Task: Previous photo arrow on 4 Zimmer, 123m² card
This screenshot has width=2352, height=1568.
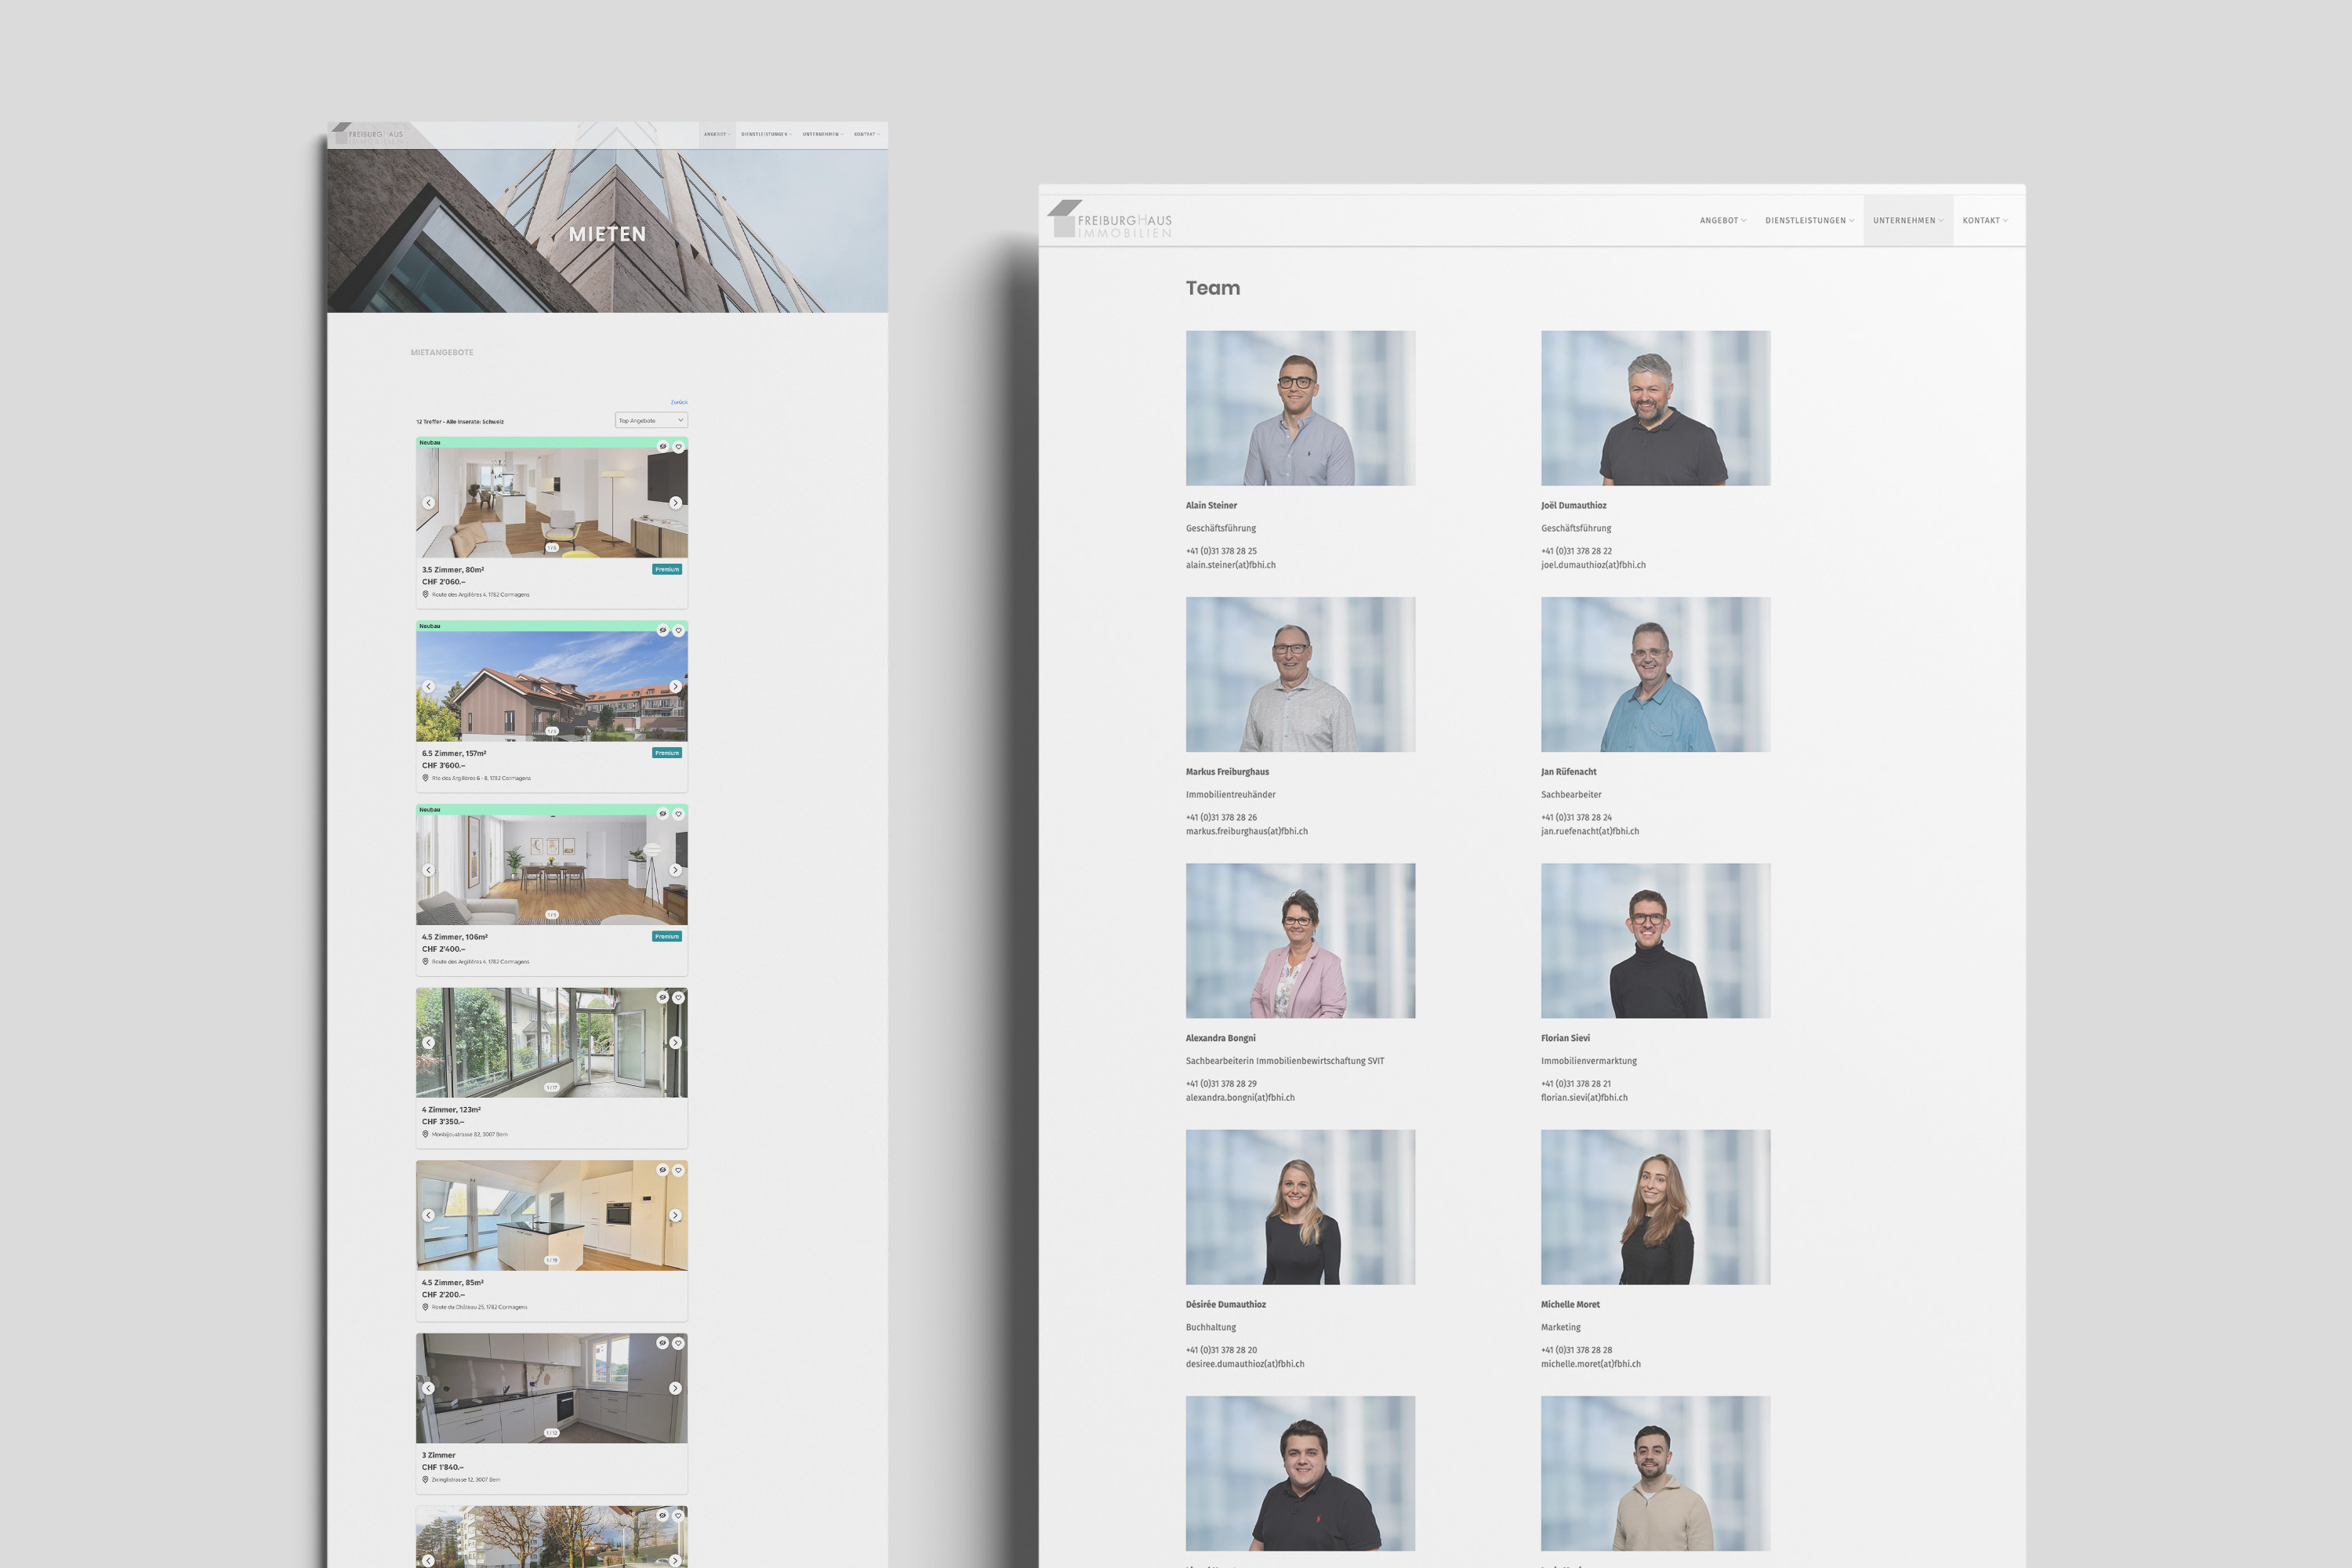Action: click(428, 1043)
